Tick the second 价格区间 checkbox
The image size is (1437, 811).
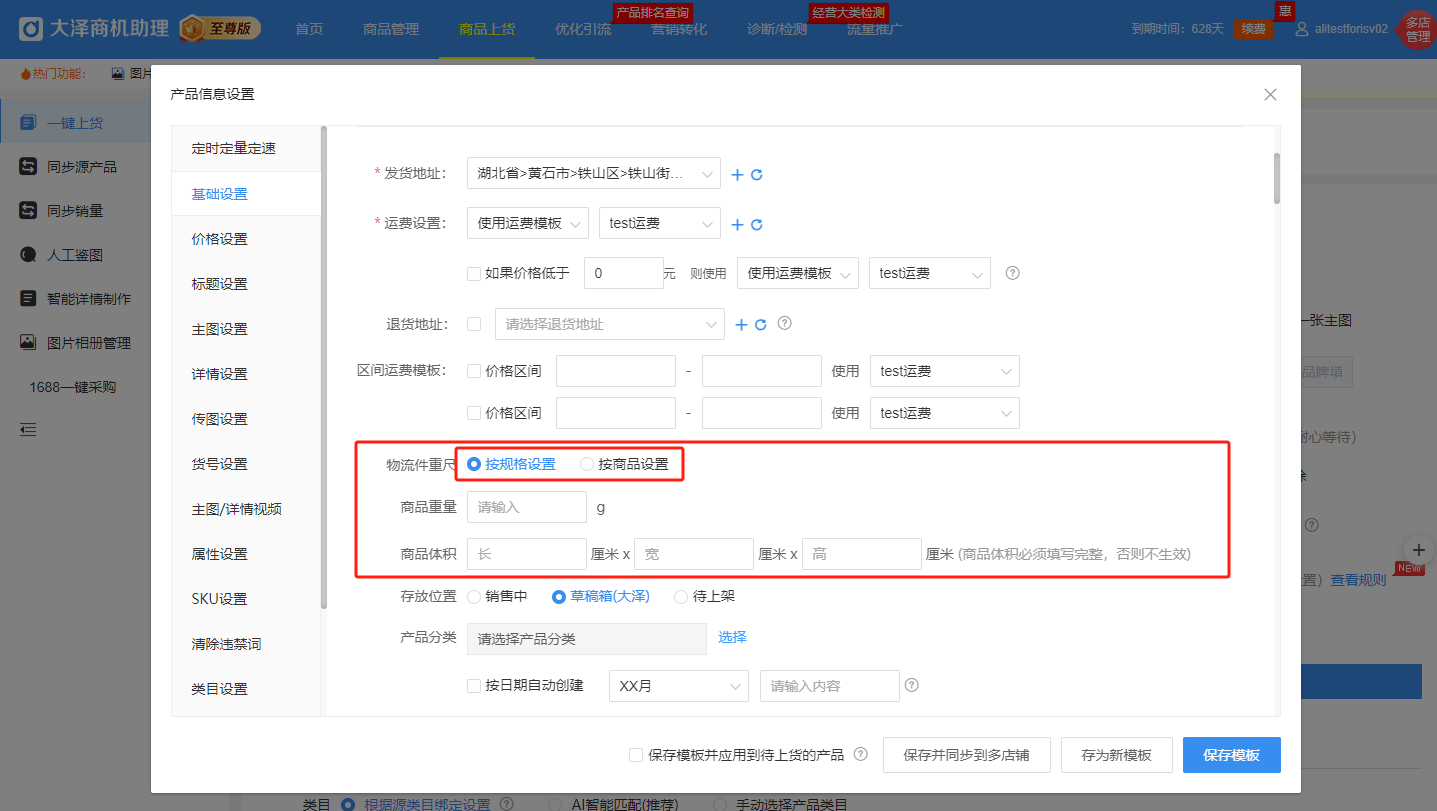point(474,413)
